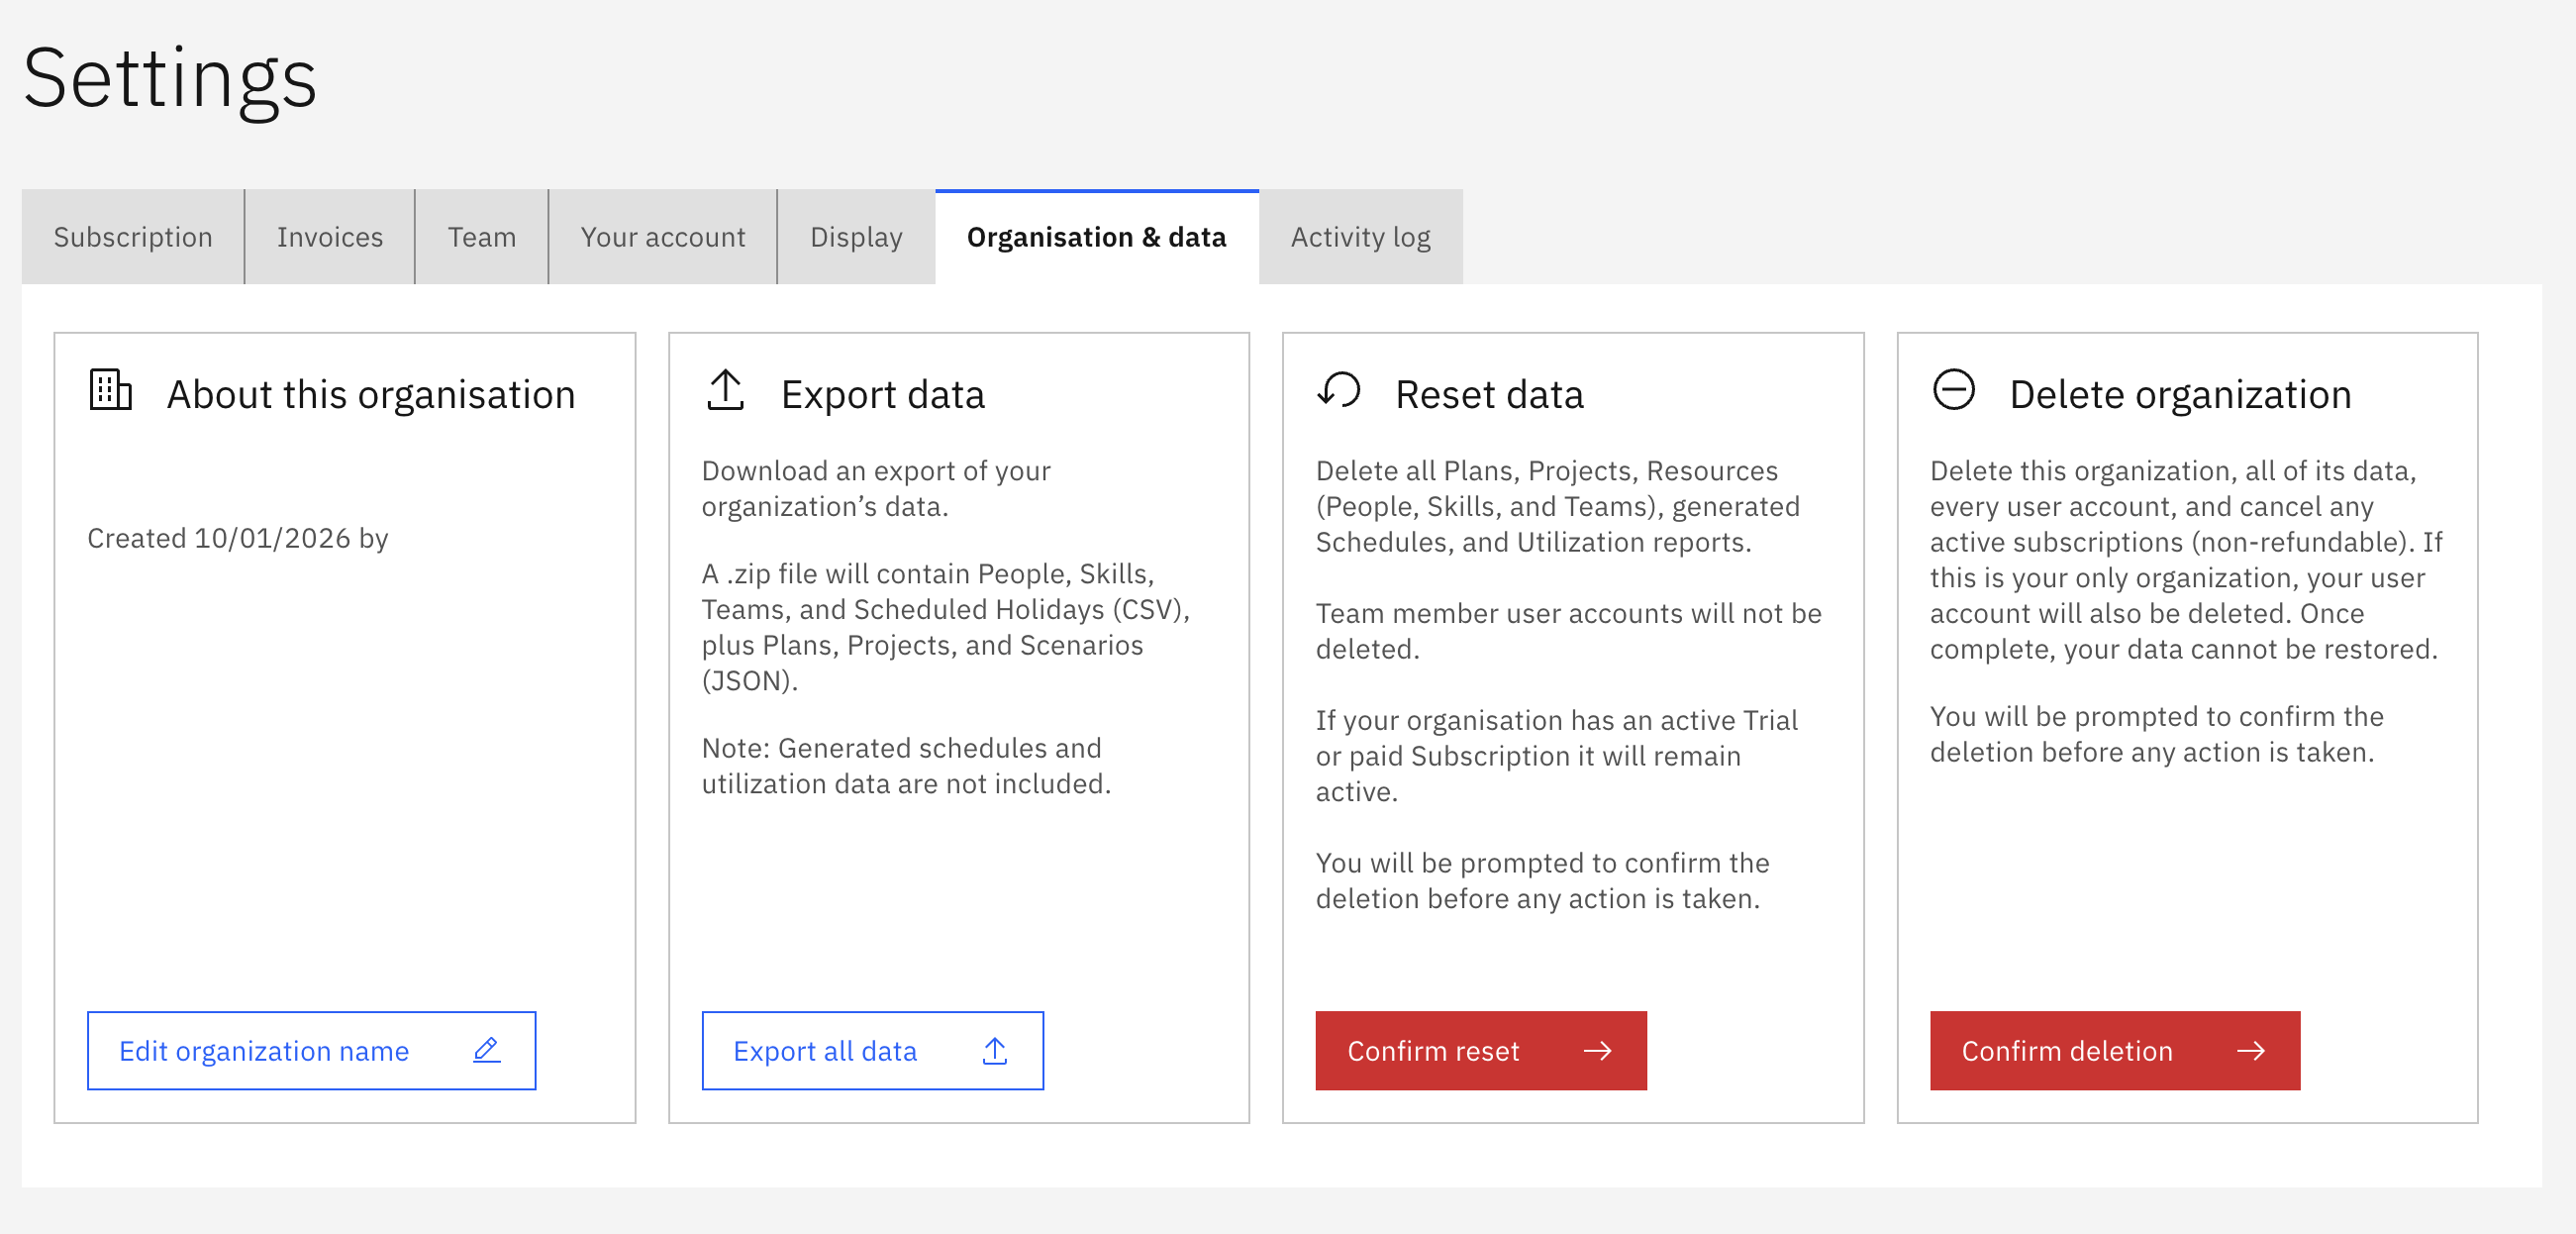Click the 'About this organisation' heading
2576x1234 pixels.
pyautogui.click(x=371, y=395)
